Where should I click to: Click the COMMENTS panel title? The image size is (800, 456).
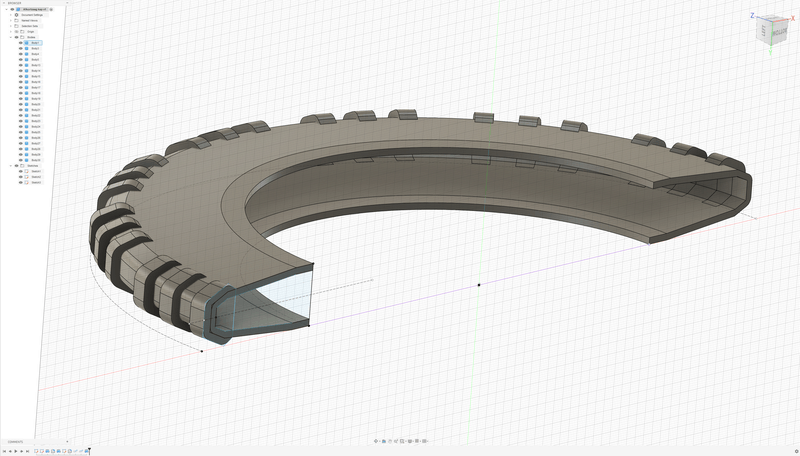[15, 442]
